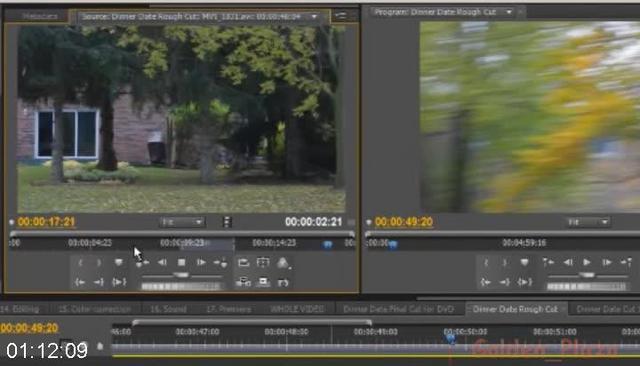This screenshot has width=640, height=366.
Task: Step forward one frame in Source monitor
Action: point(201,262)
